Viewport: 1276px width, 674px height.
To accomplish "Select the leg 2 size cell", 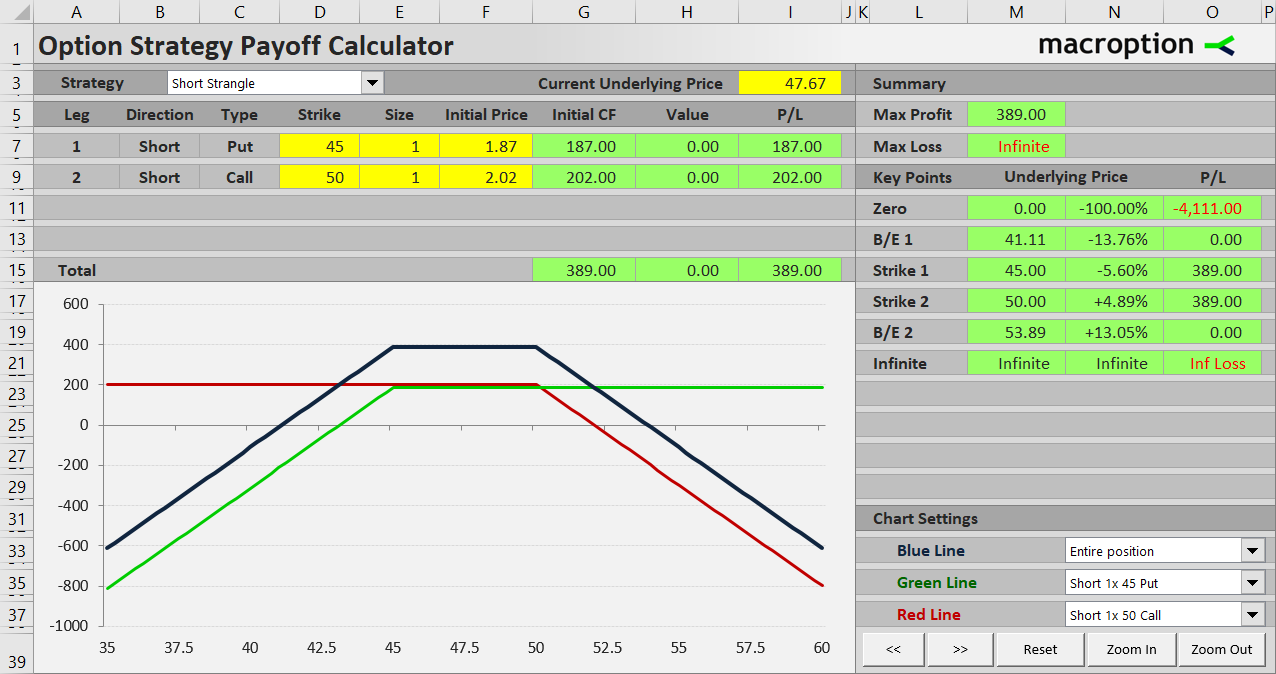I will [399, 177].
